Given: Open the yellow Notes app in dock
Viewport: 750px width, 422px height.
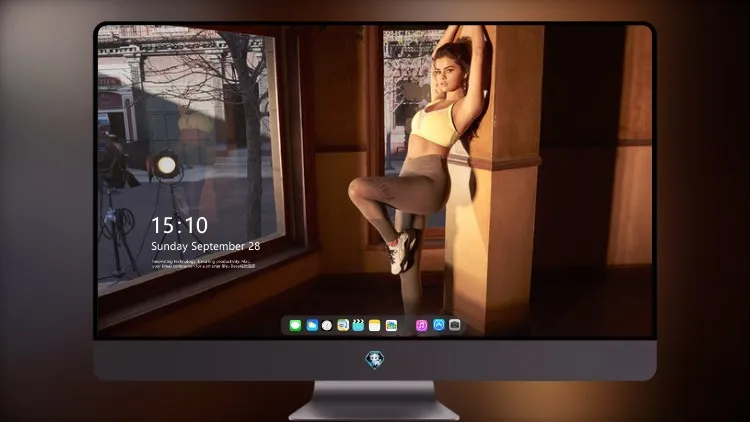Looking at the screenshot, I should coord(375,326).
